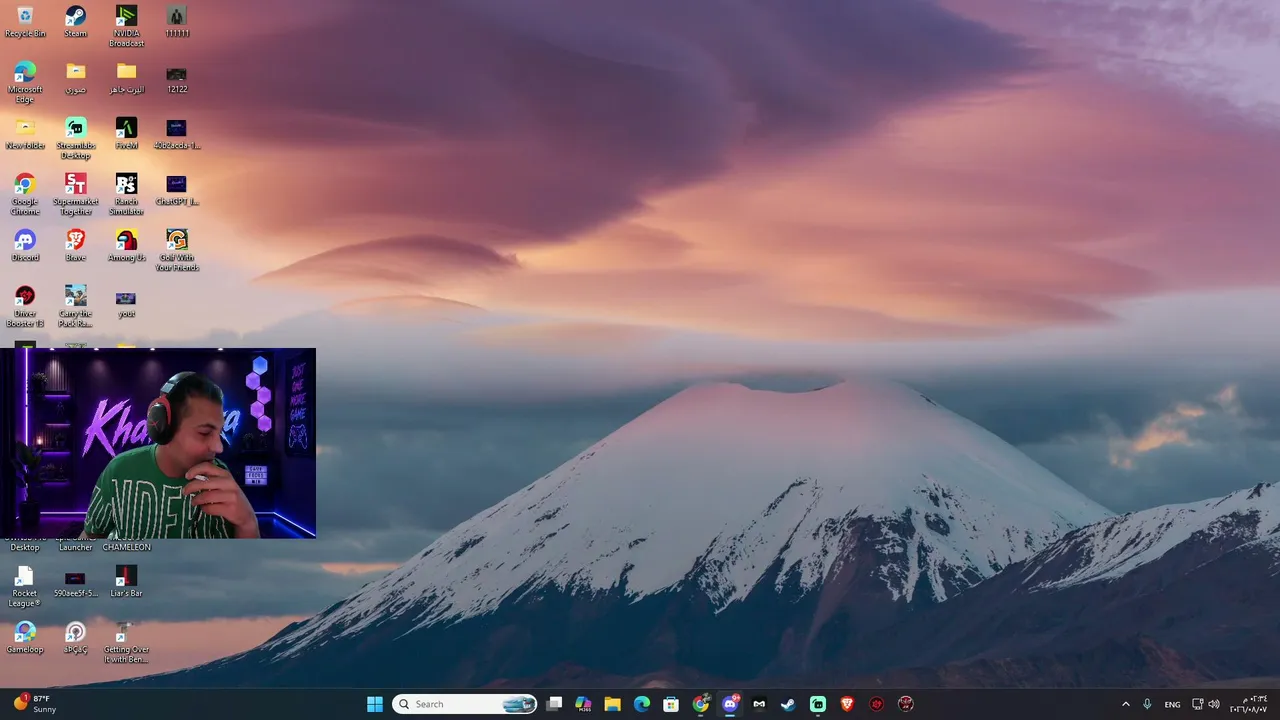Open Task View from the taskbar
This screenshot has height=720, width=1280.
[x=554, y=704]
